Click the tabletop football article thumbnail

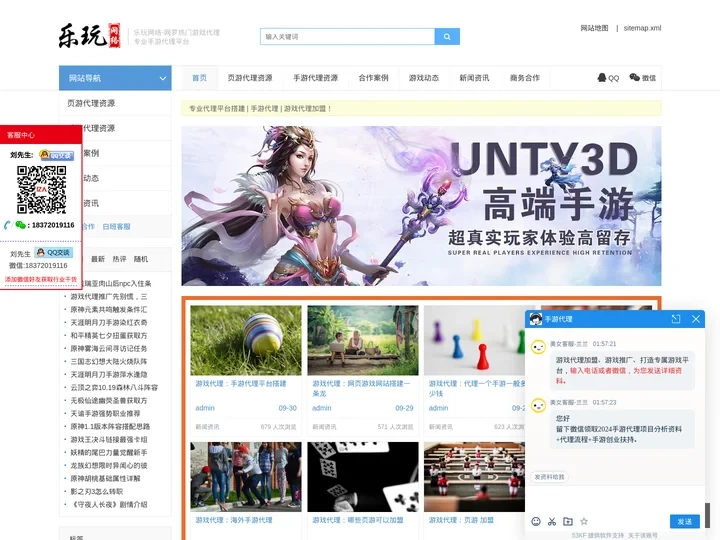[x=474, y=477]
